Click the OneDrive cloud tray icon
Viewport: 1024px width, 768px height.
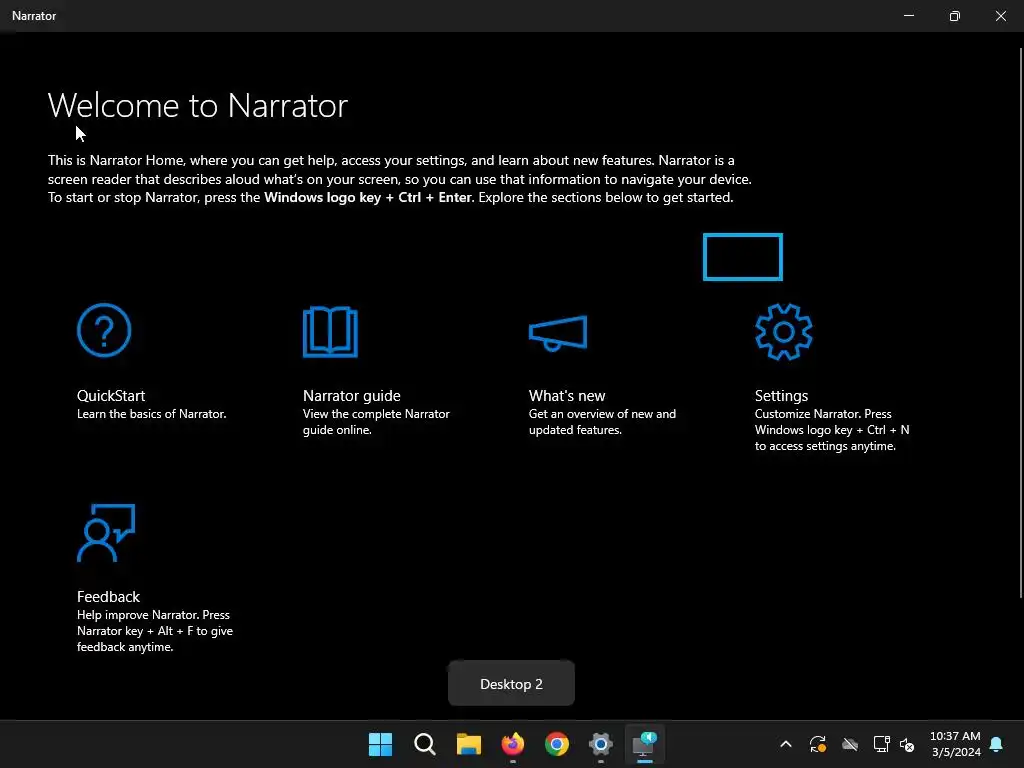point(850,744)
